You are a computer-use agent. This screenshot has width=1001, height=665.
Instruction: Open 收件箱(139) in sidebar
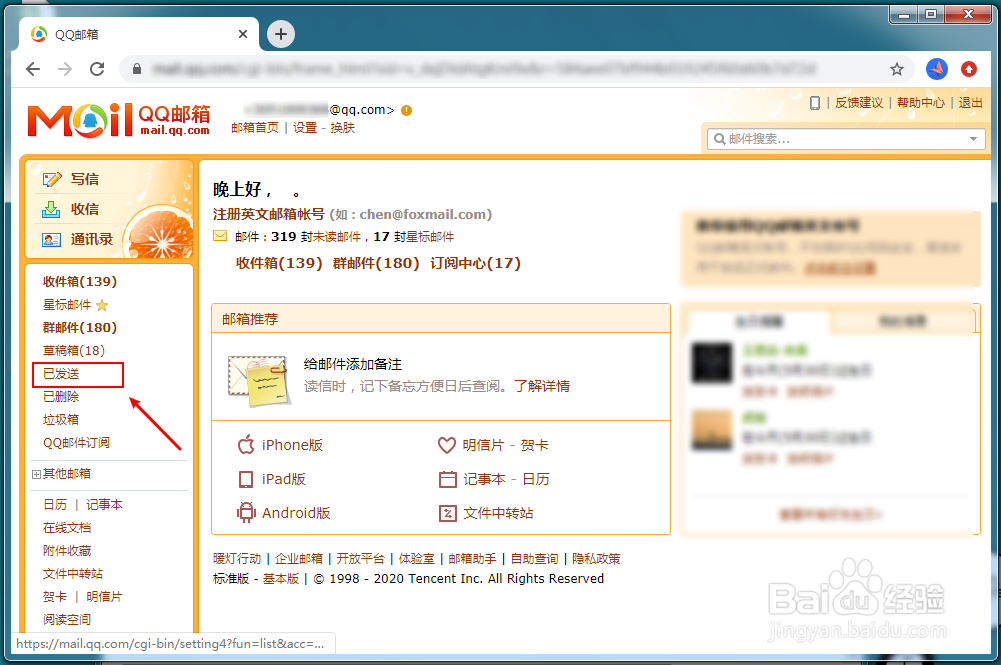80,281
